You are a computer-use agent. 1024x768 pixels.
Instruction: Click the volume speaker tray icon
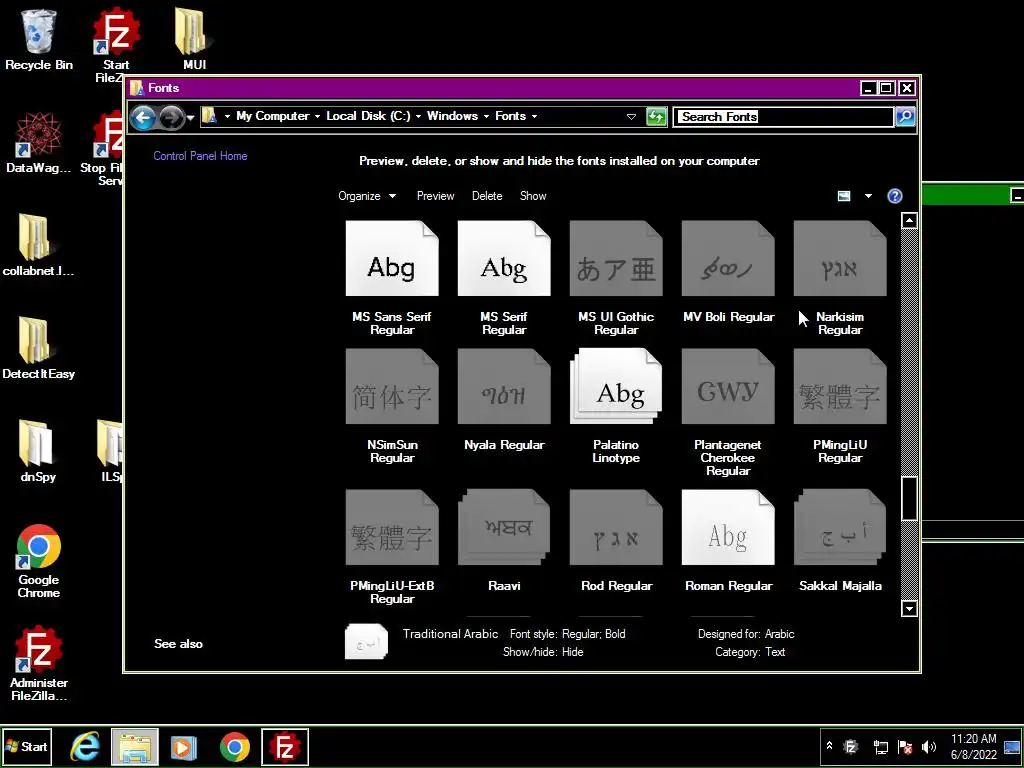928,746
